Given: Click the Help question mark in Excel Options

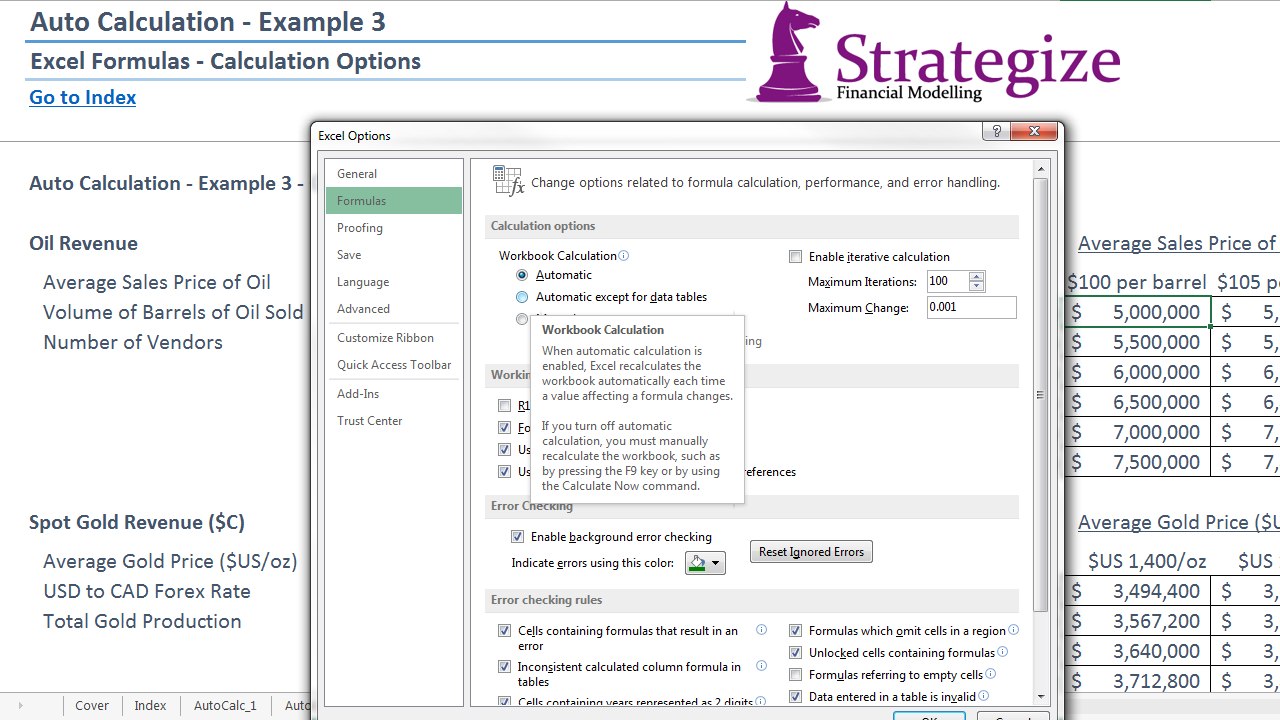Looking at the screenshot, I should click(996, 132).
